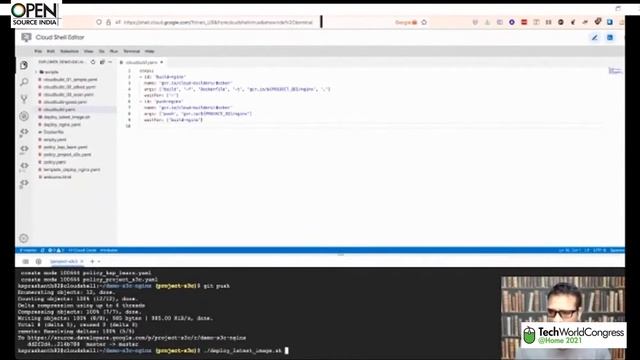Open policy_project_a3c.yaml file
The height and width of the screenshot is (360, 640).
pos(67,155)
